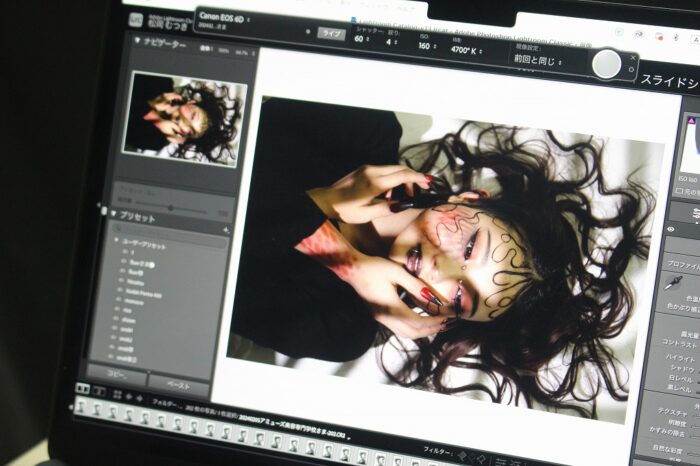Click the preset amount slider handle
Image resolution: width=700 pixels, height=466 pixels.
(x=171, y=208)
